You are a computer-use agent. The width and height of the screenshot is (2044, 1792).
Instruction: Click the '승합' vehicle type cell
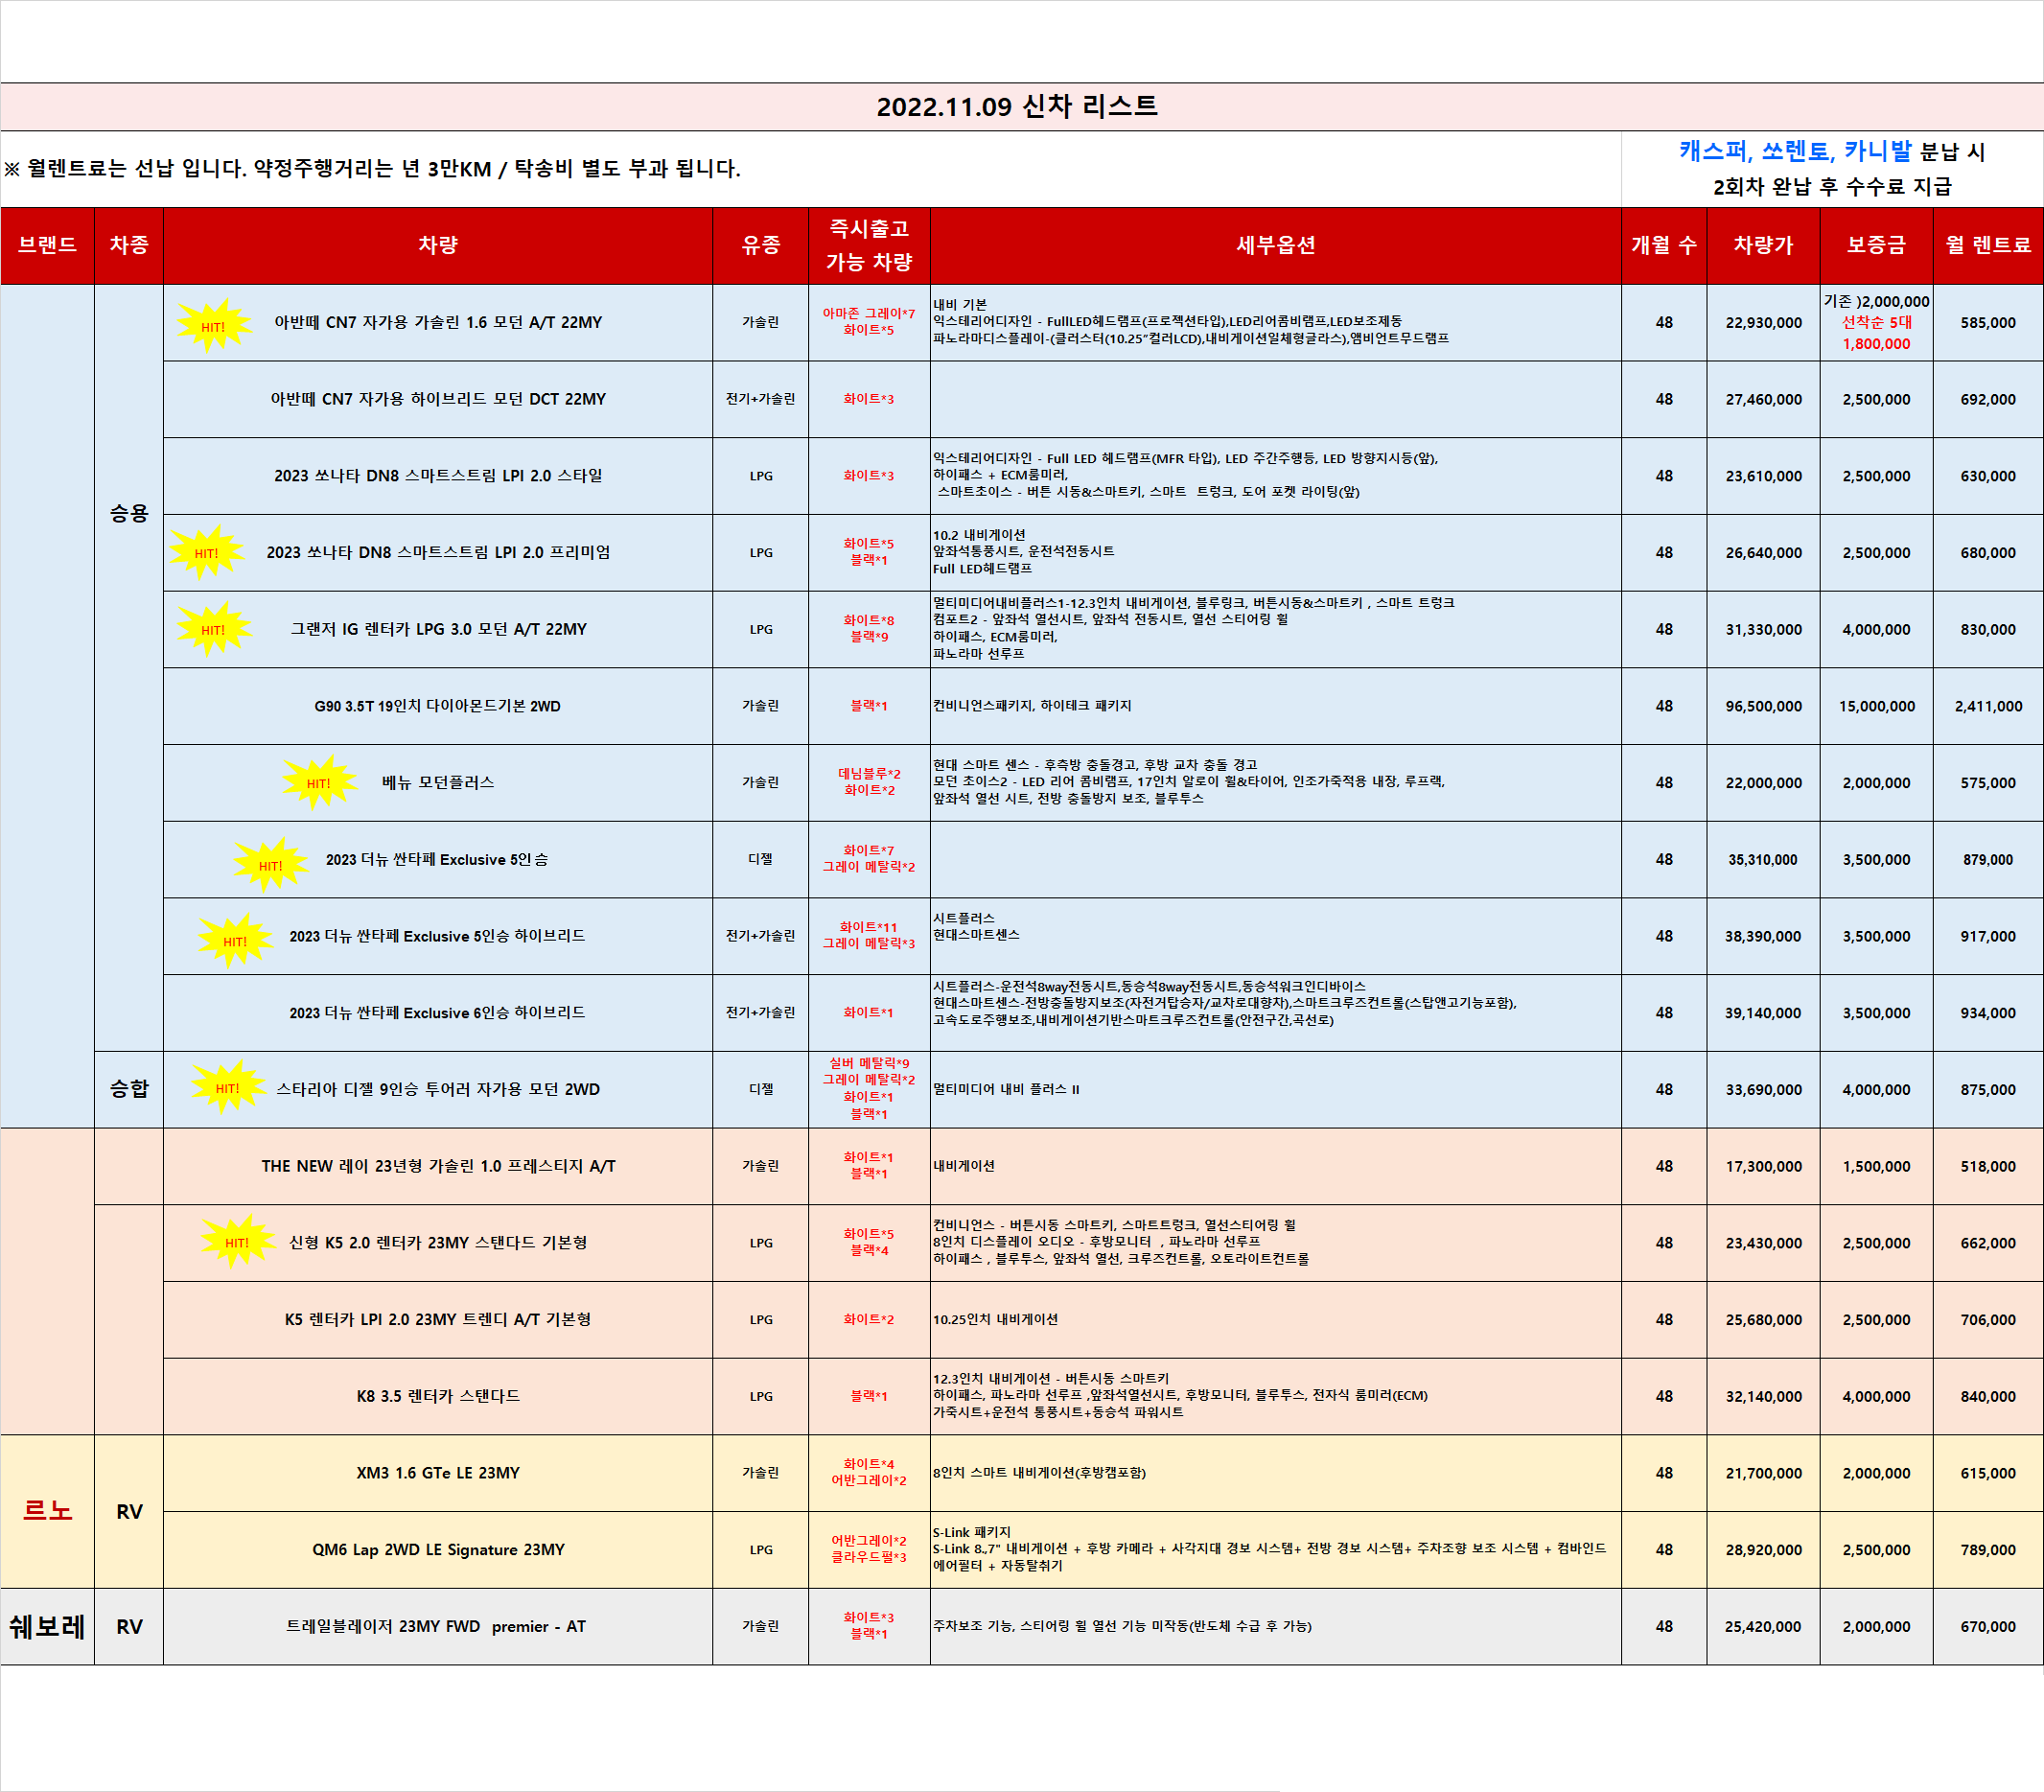[129, 1089]
